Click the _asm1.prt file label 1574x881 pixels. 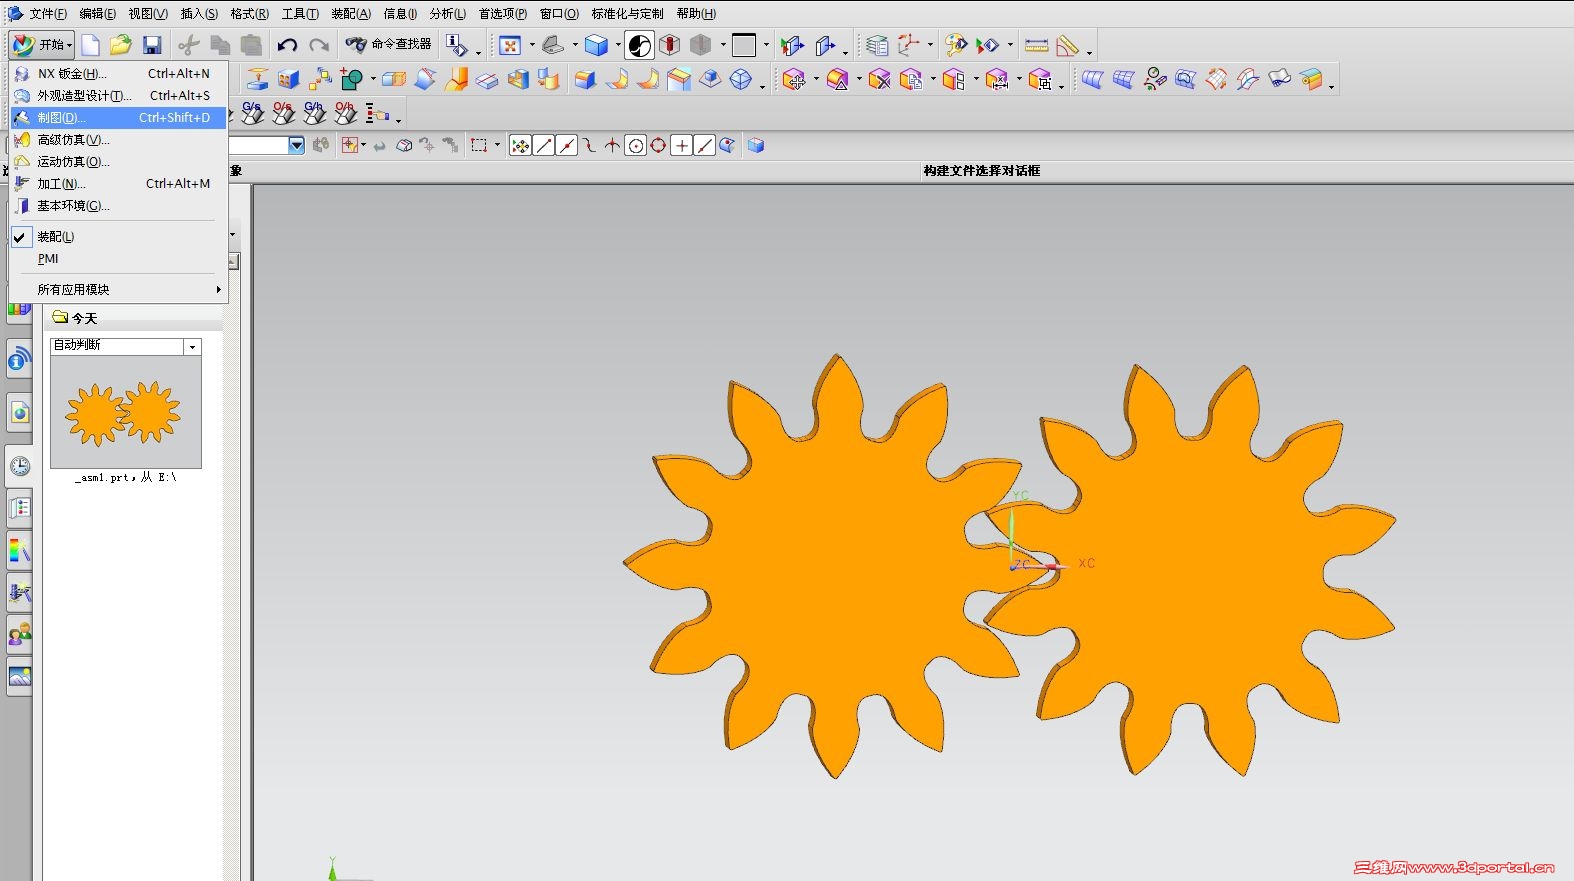pyautogui.click(x=126, y=478)
